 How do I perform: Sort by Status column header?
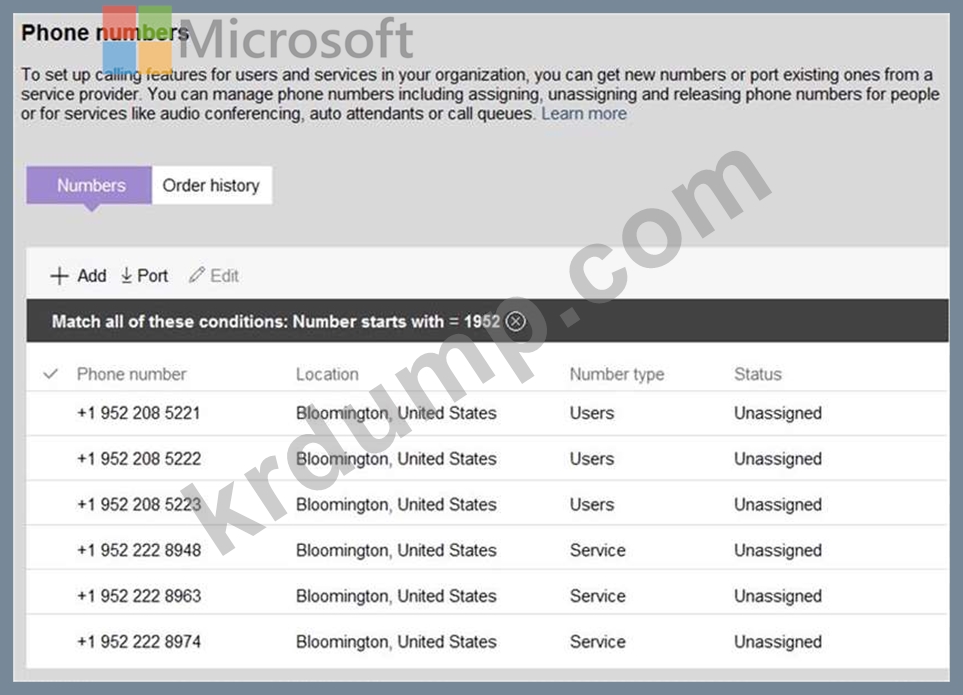(x=757, y=374)
